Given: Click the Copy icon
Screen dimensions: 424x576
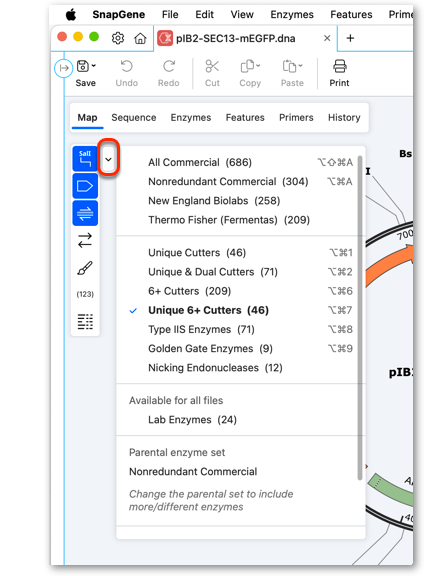Looking at the screenshot, I should (x=247, y=66).
